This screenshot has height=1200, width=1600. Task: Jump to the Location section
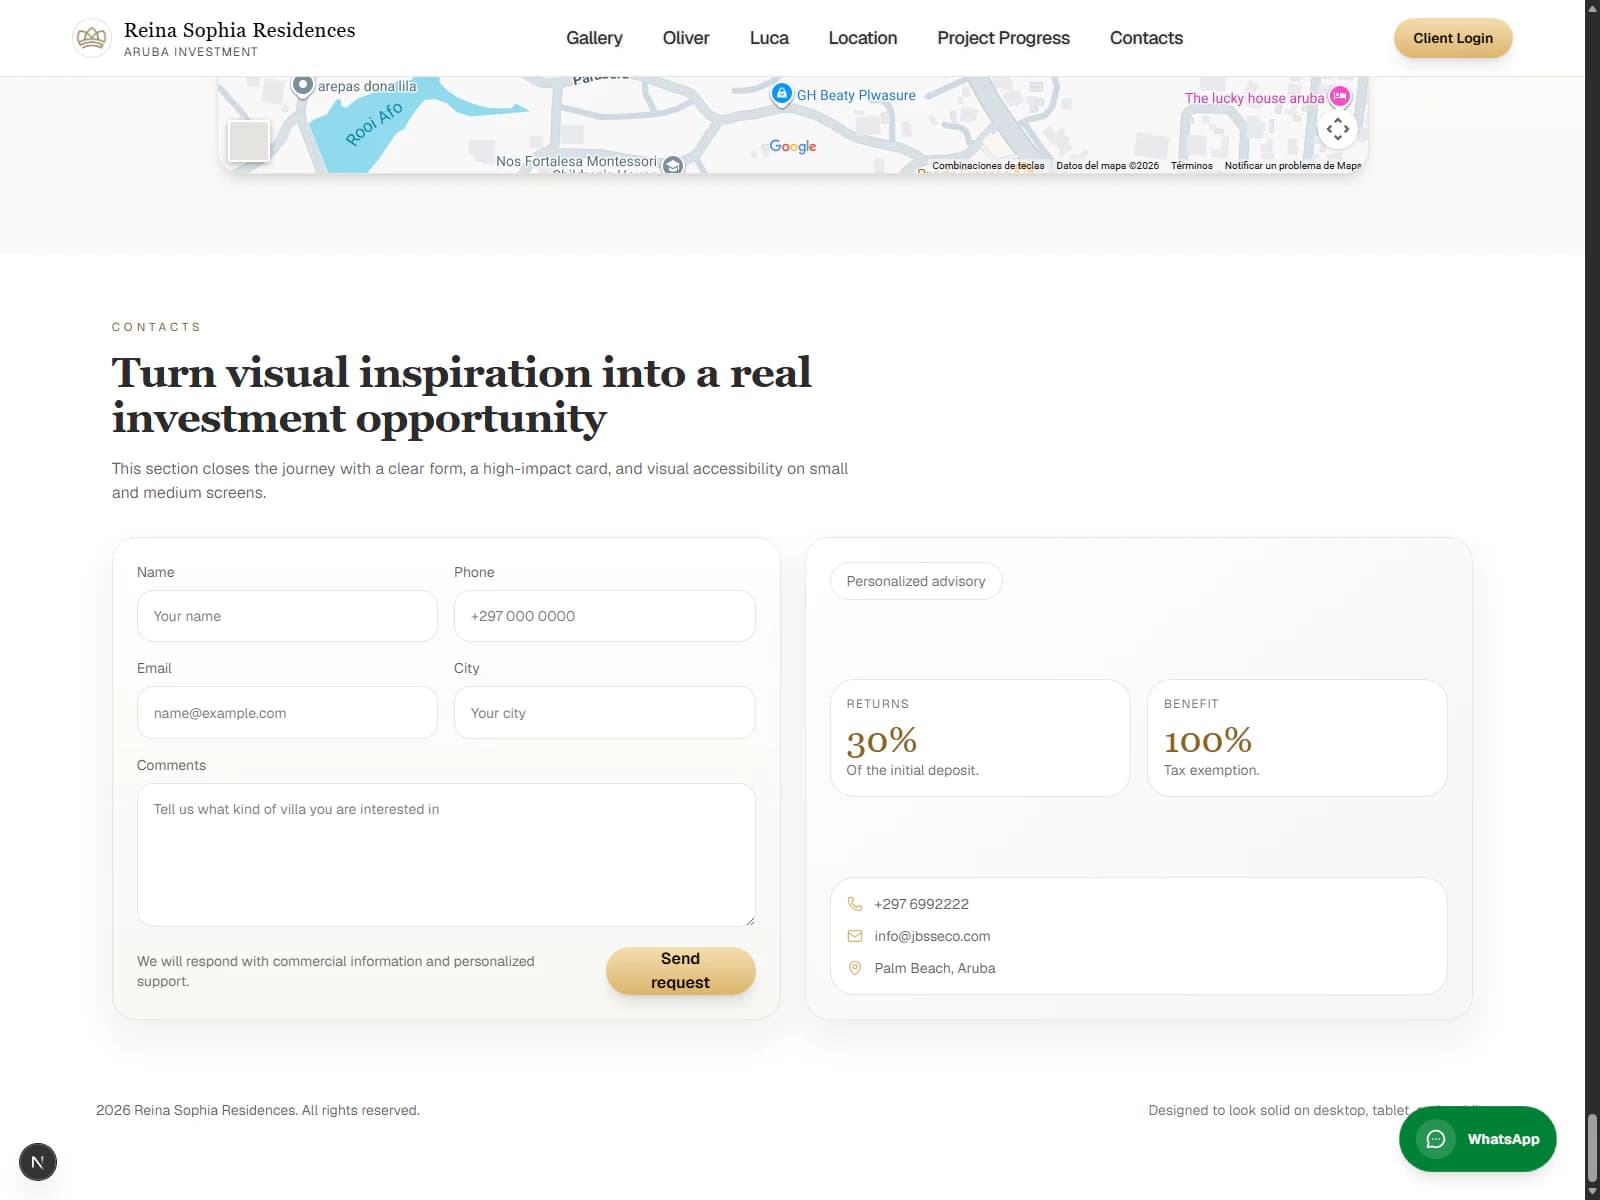pos(863,38)
